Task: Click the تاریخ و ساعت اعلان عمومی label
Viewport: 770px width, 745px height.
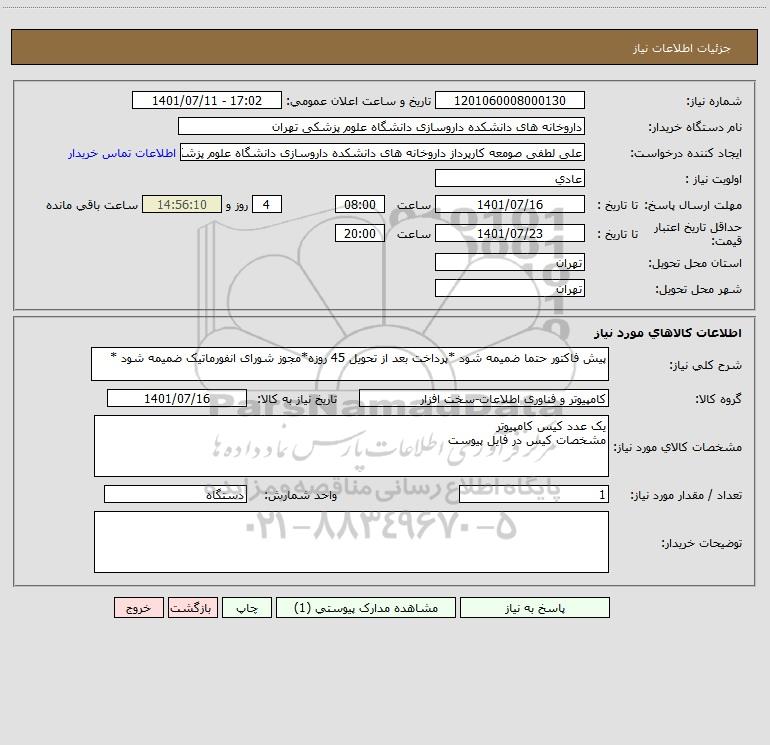Action: pos(359,101)
